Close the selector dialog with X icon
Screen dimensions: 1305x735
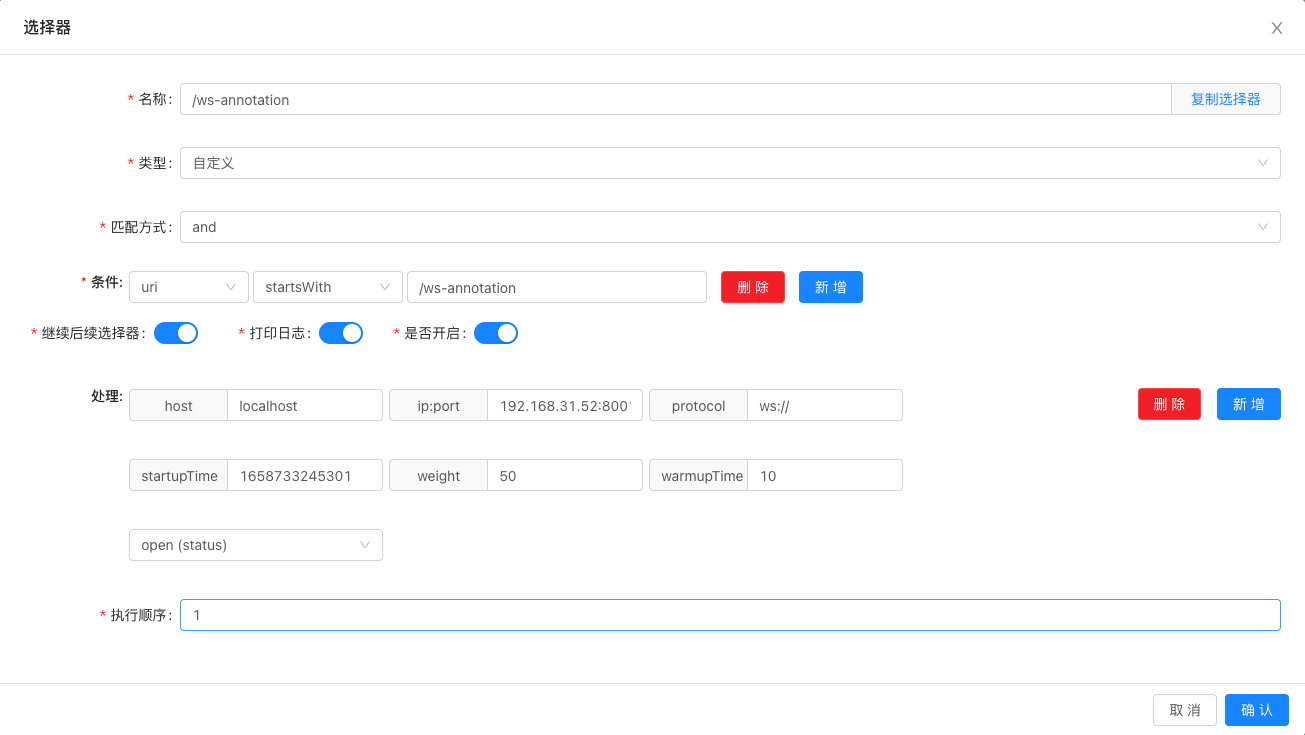coord(1277,28)
